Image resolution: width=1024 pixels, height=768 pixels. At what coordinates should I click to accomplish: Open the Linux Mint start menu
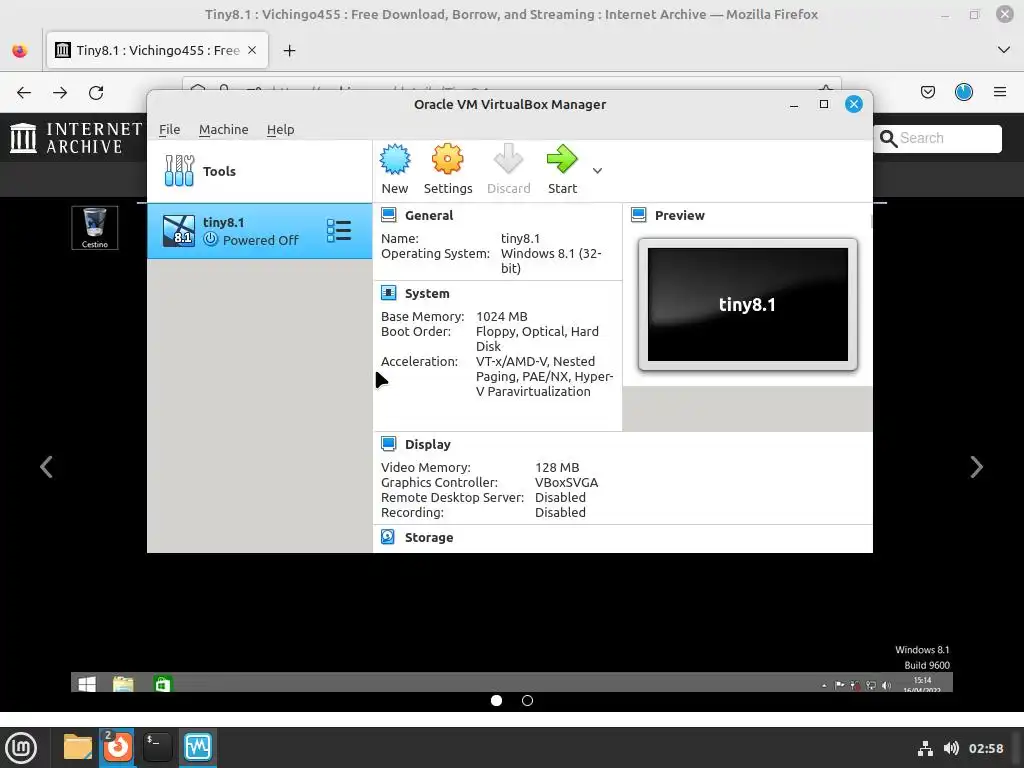pyautogui.click(x=21, y=748)
